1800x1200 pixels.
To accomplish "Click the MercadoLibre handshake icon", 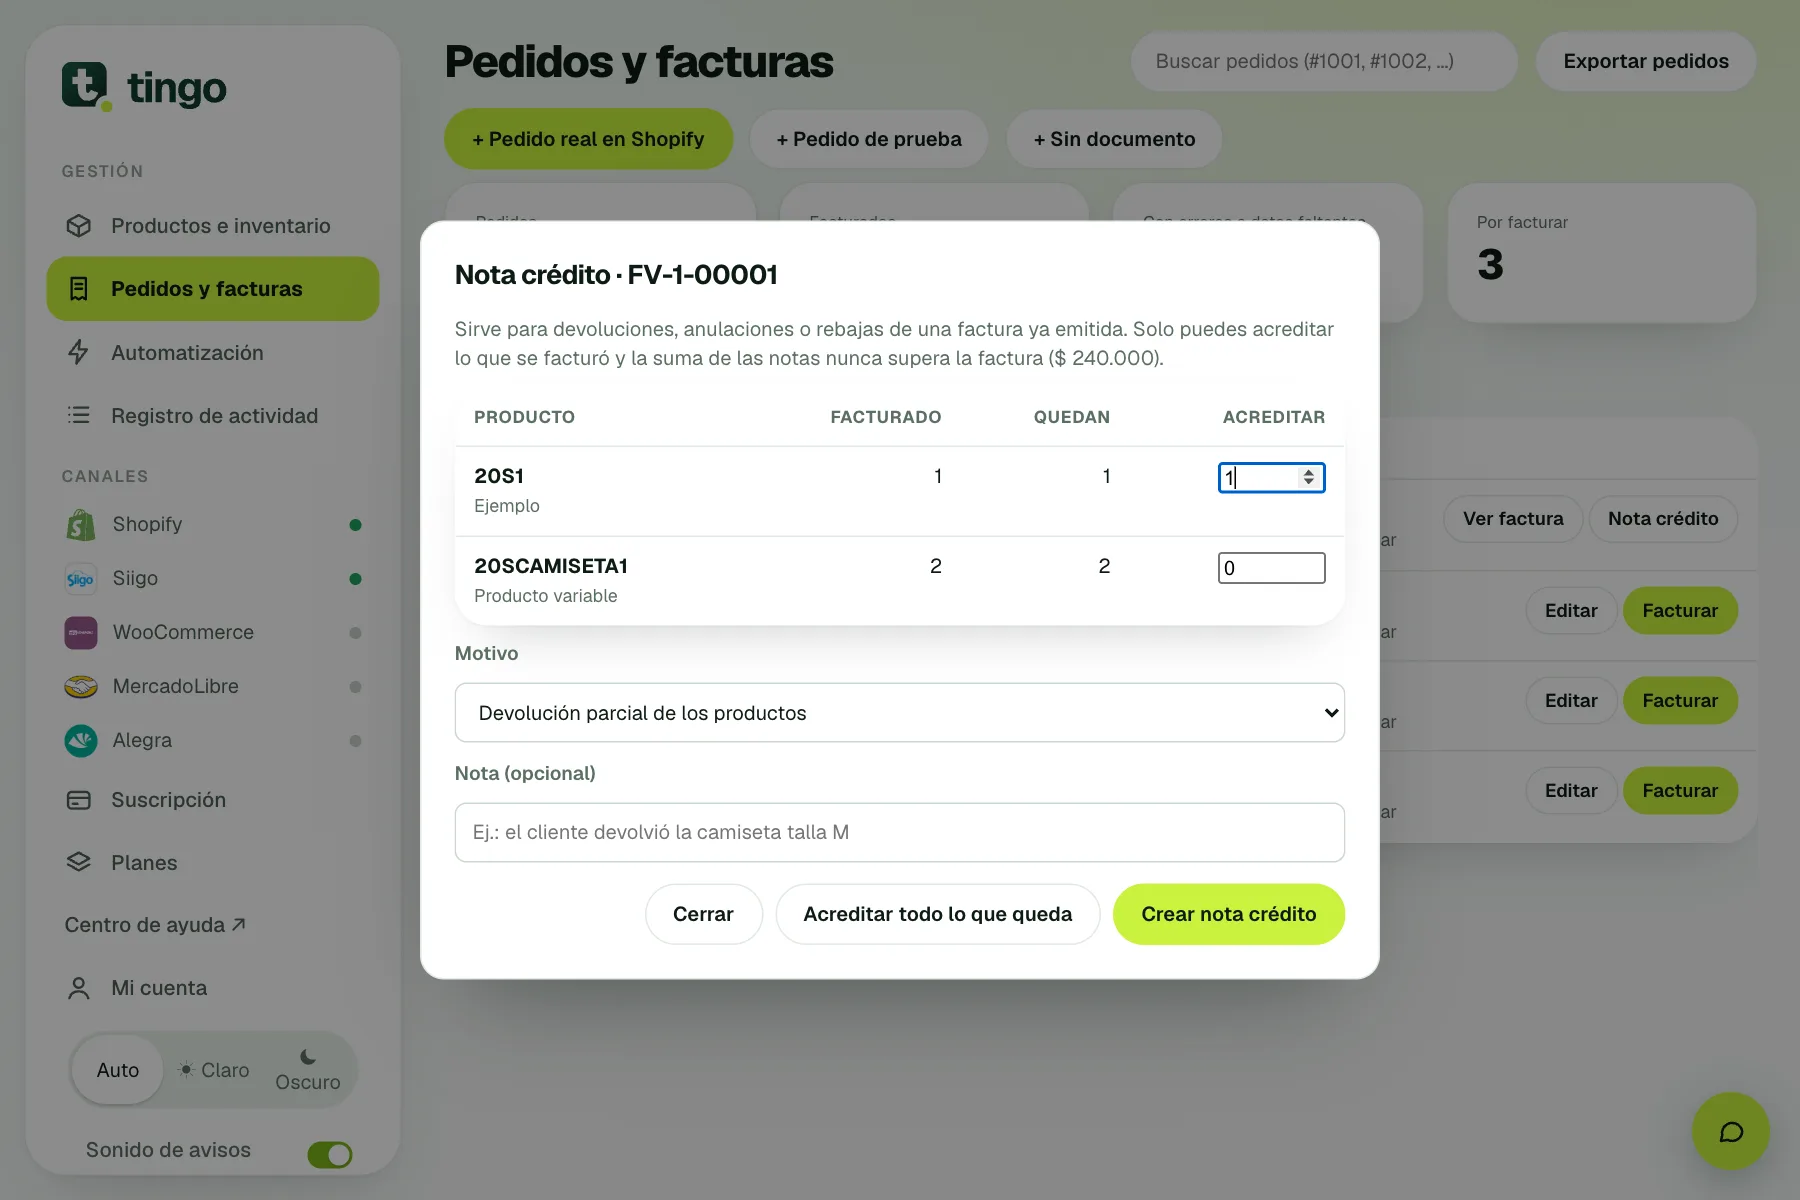I will click(x=81, y=686).
